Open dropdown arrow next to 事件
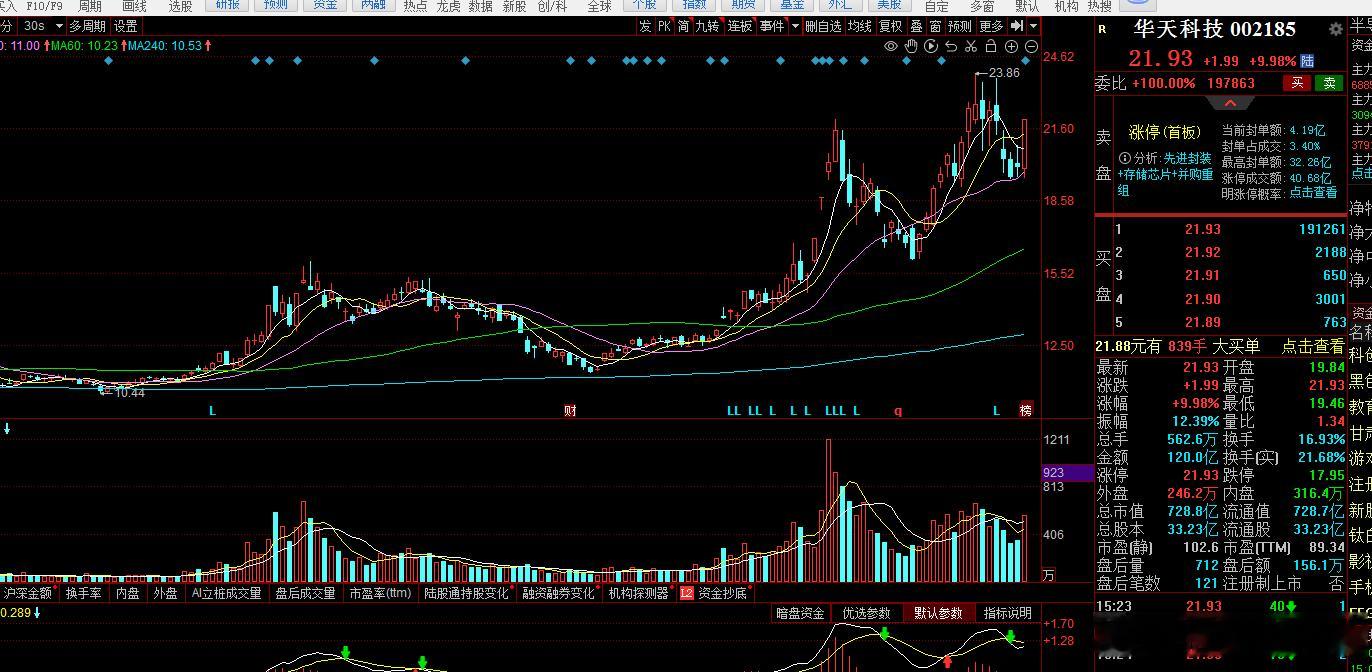Viewport: 1372px width, 672px height. (x=795, y=26)
